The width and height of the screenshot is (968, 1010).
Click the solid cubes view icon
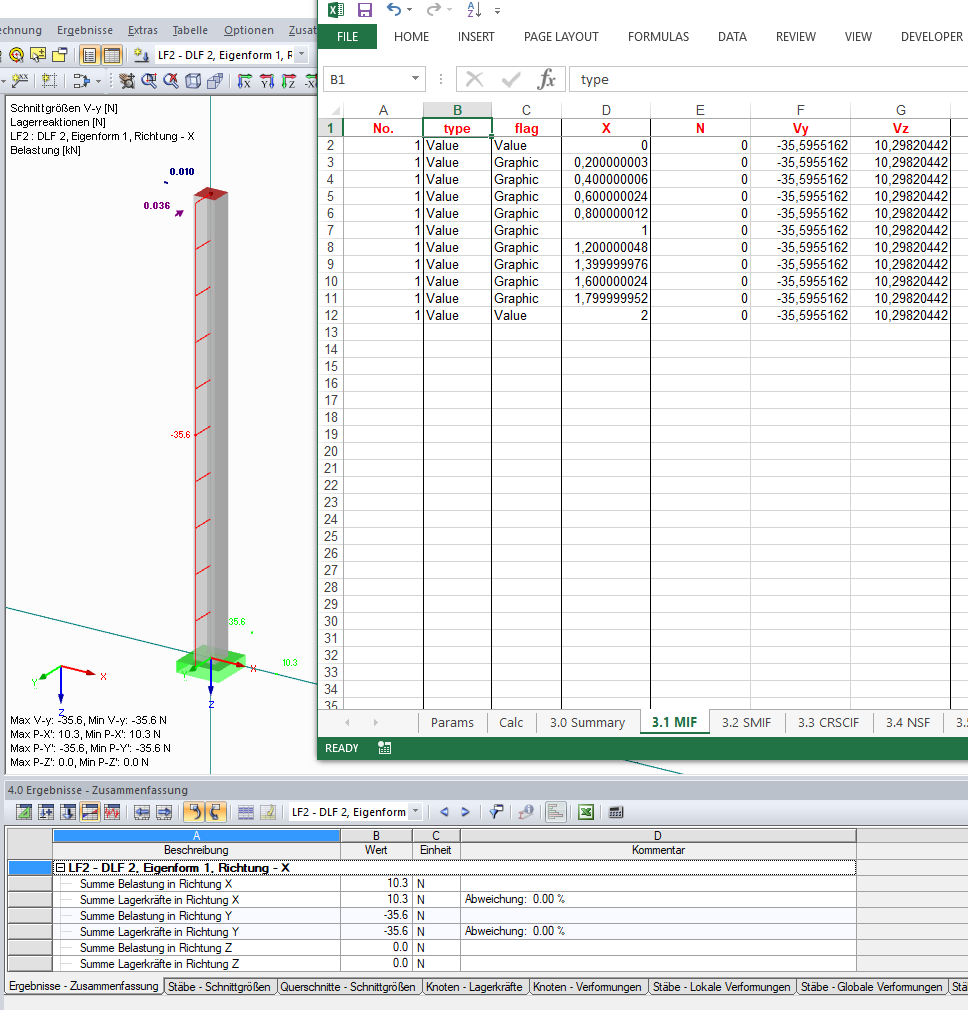[214, 81]
